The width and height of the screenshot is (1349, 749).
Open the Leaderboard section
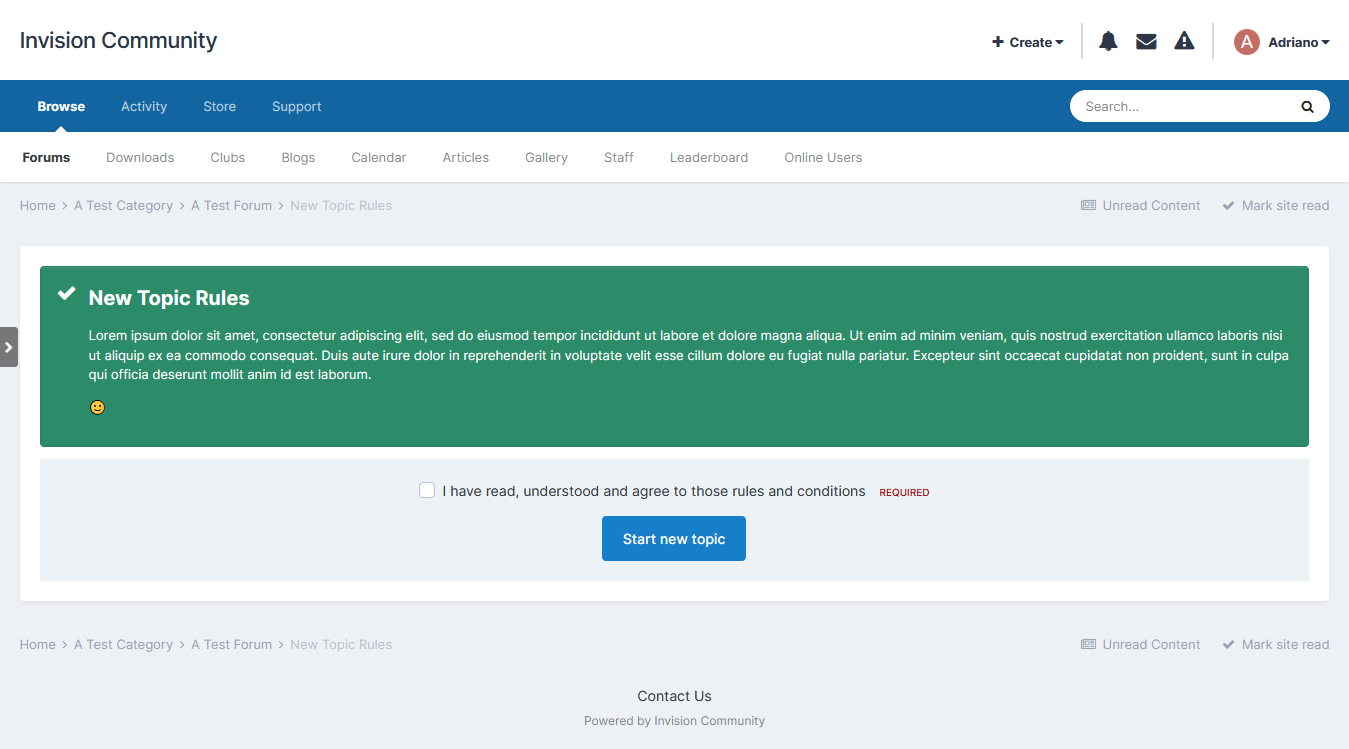point(708,157)
